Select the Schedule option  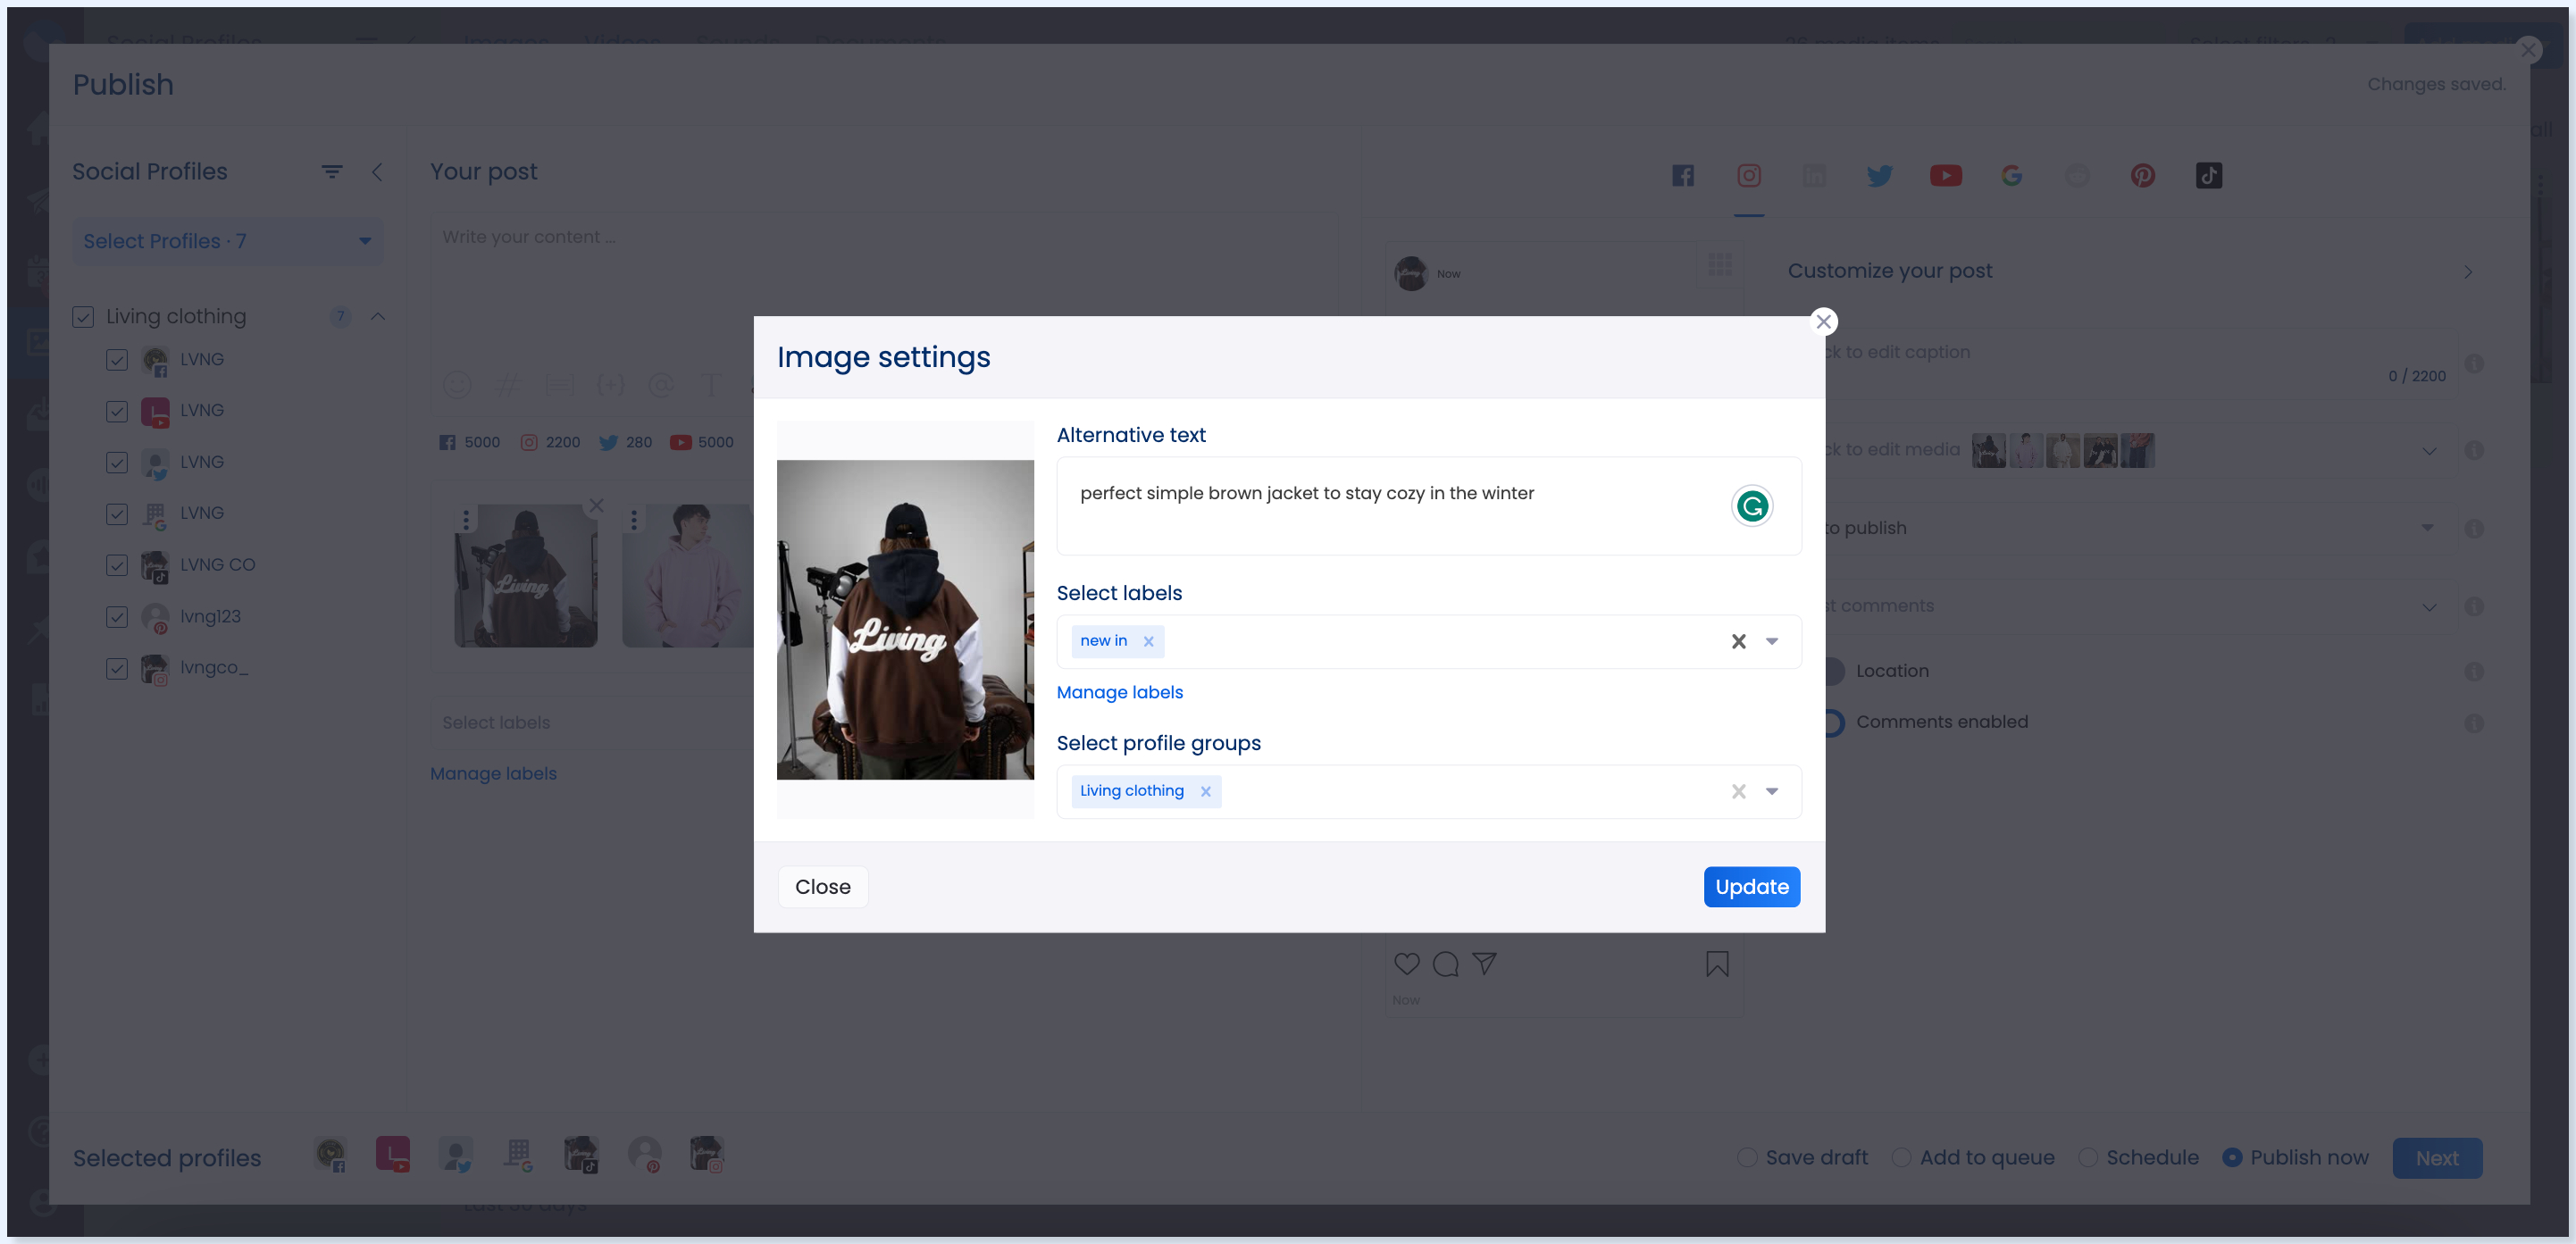pos(2088,1158)
